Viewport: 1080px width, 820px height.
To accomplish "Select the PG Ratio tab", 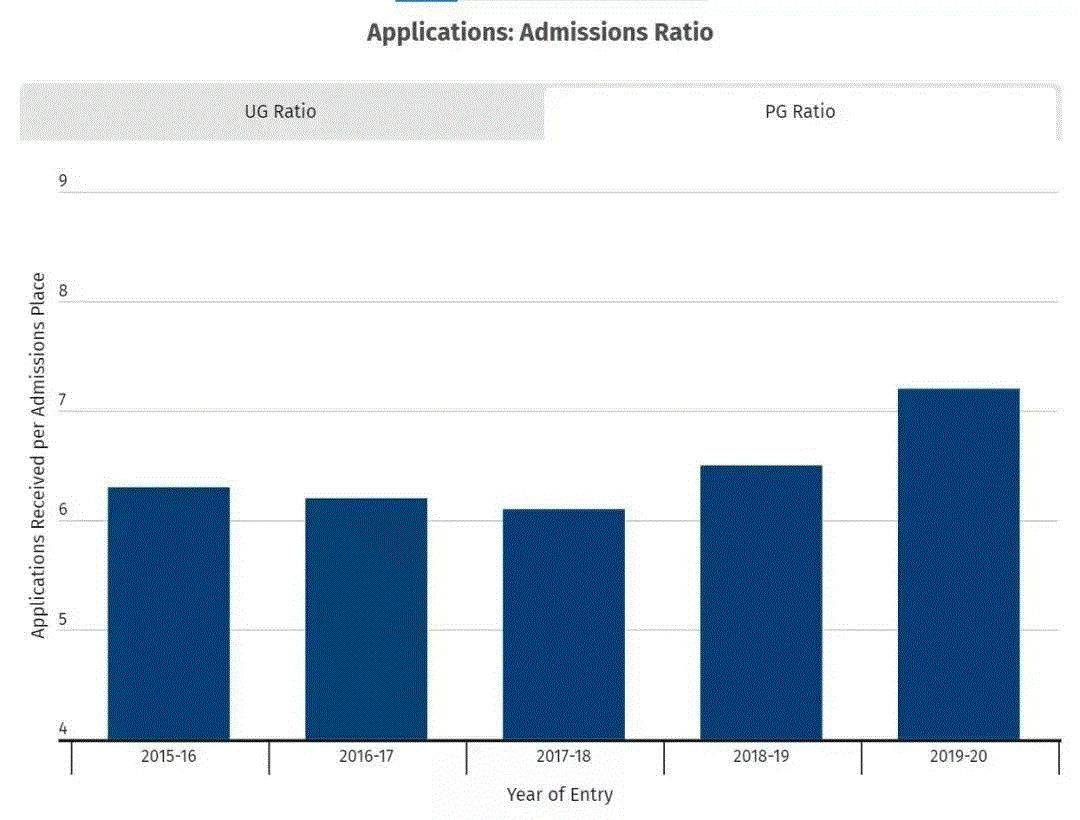I will (x=799, y=112).
